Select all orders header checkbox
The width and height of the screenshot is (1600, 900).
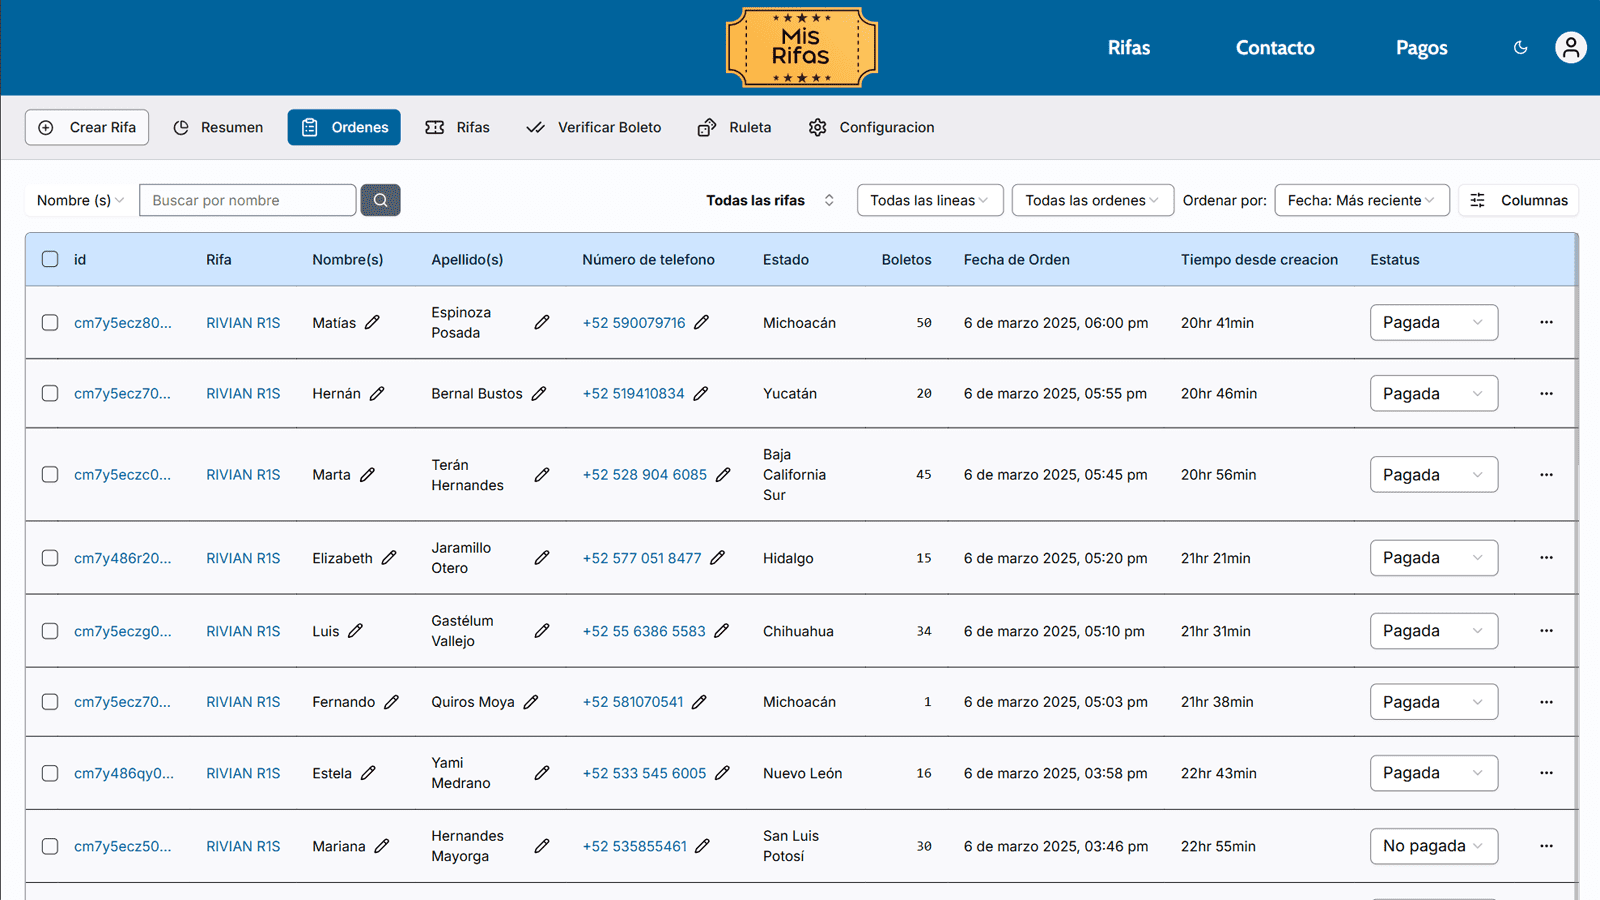pyautogui.click(x=50, y=259)
